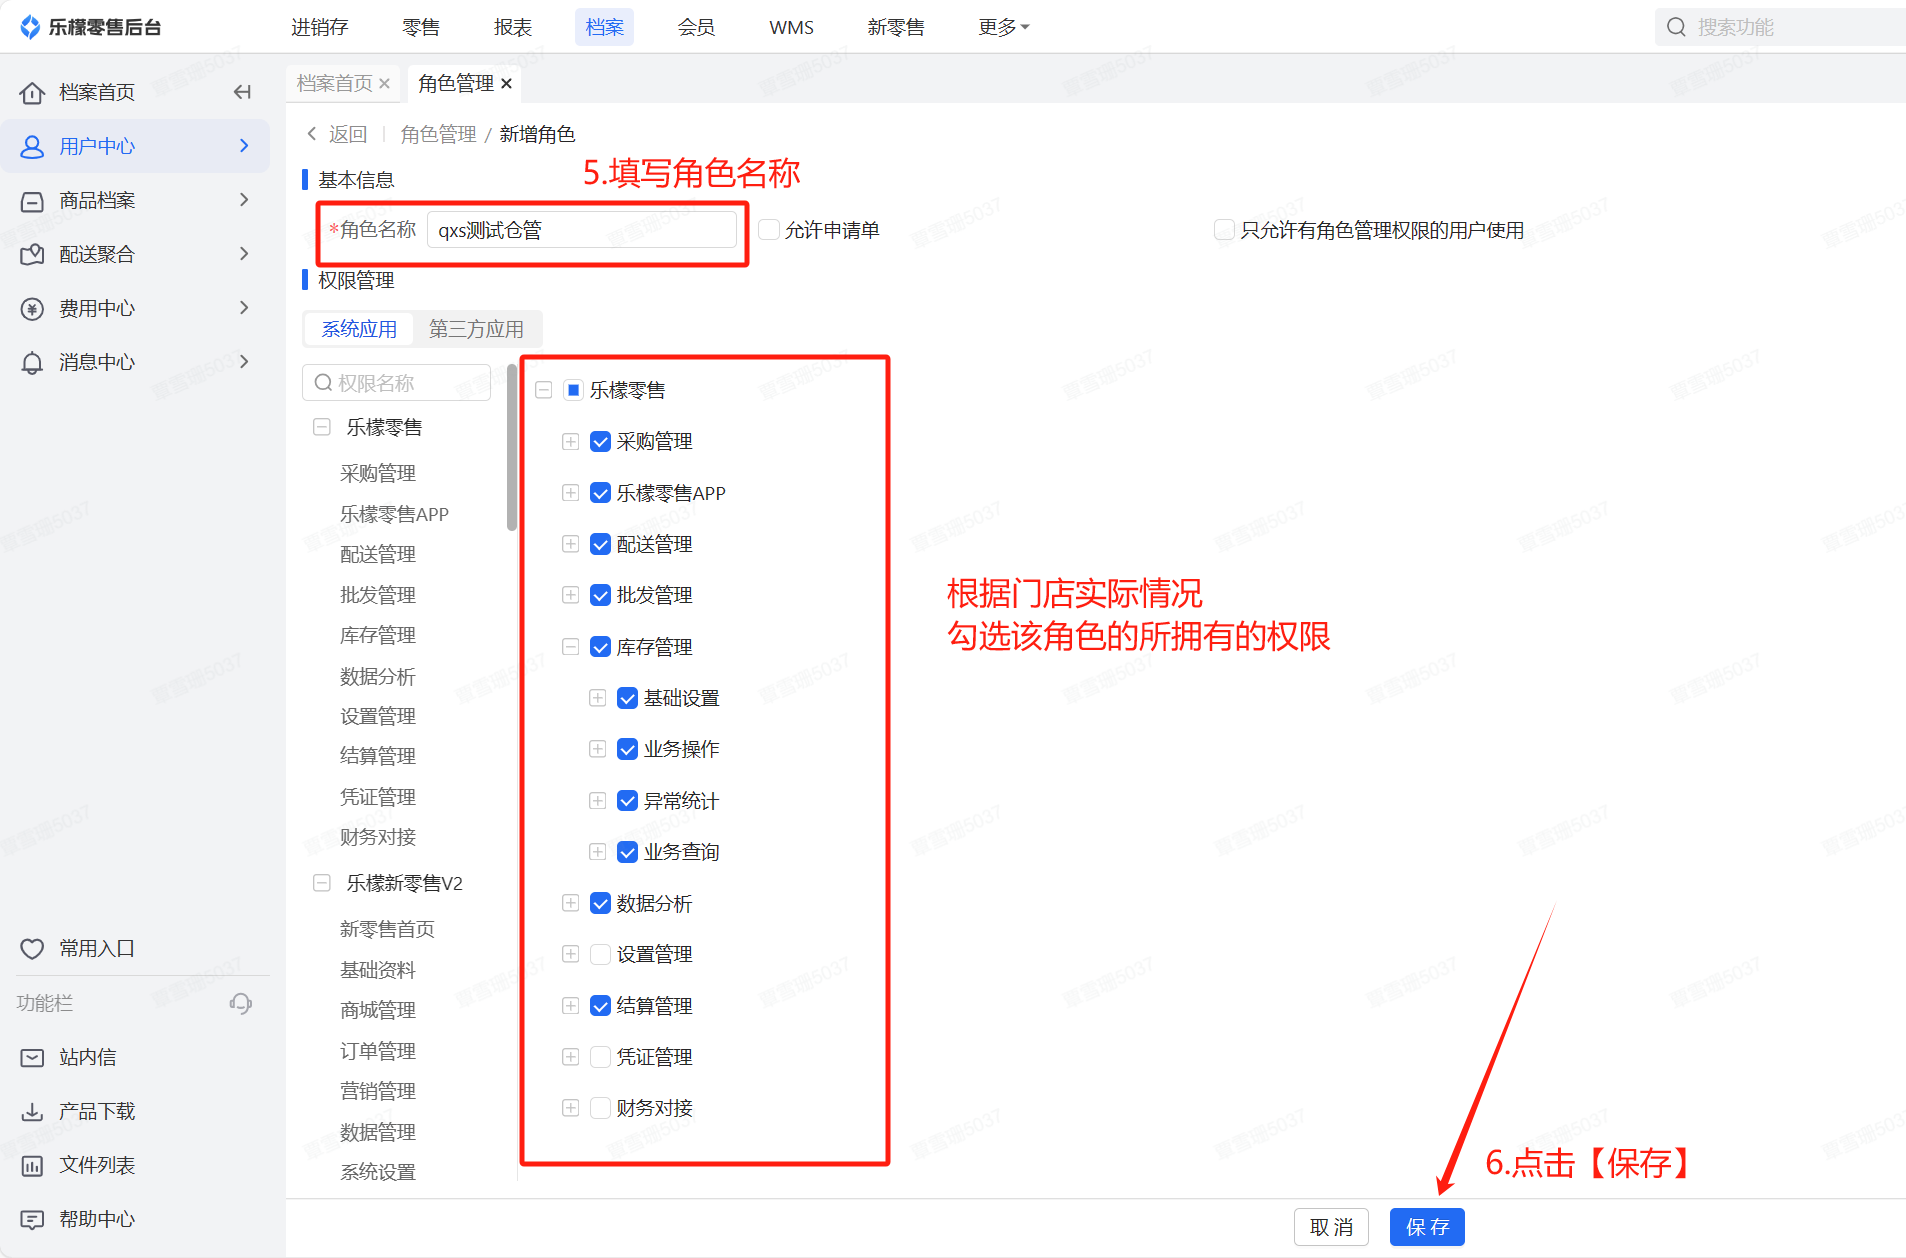This screenshot has height=1258, width=1906.
Task: Open the 零售 top menu
Action: coord(421,27)
